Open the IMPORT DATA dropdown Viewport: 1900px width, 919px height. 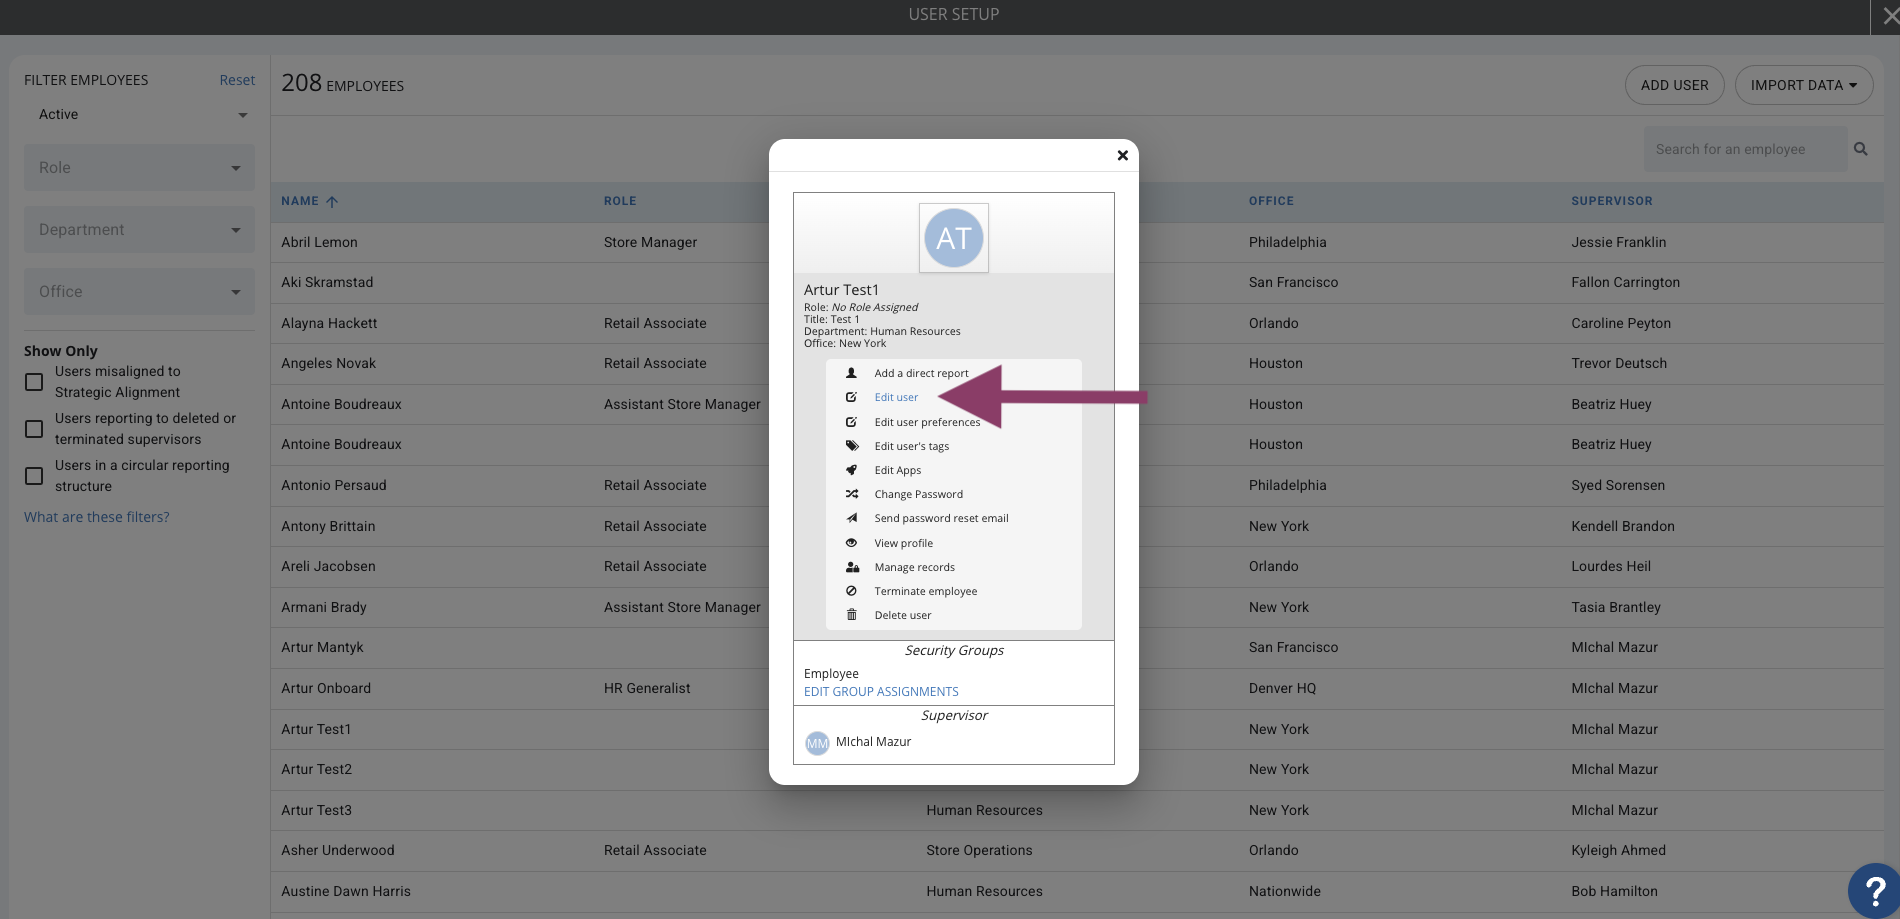tap(1804, 85)
